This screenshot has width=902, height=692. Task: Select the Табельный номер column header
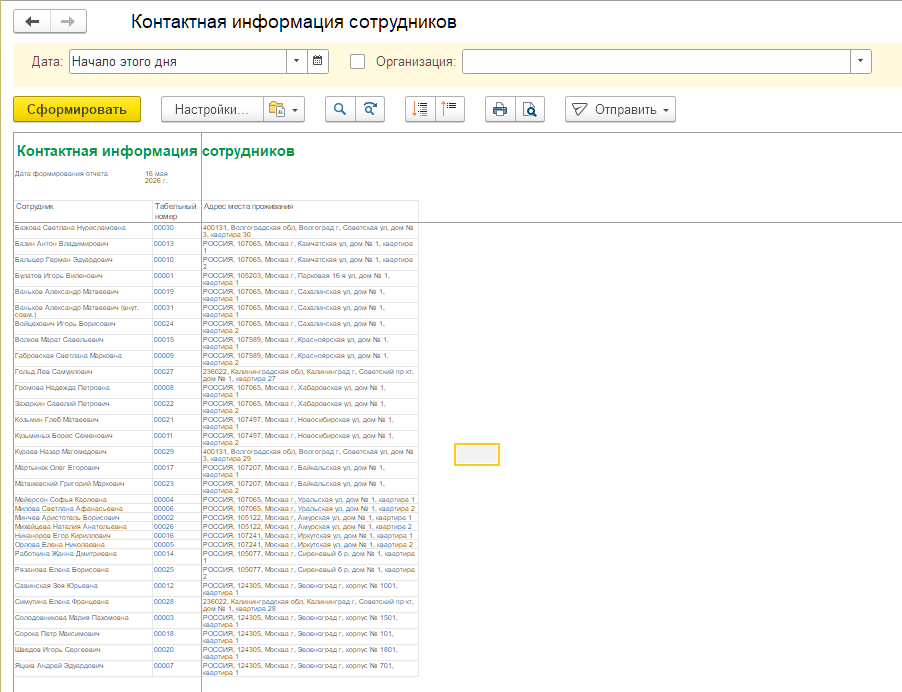175,211
